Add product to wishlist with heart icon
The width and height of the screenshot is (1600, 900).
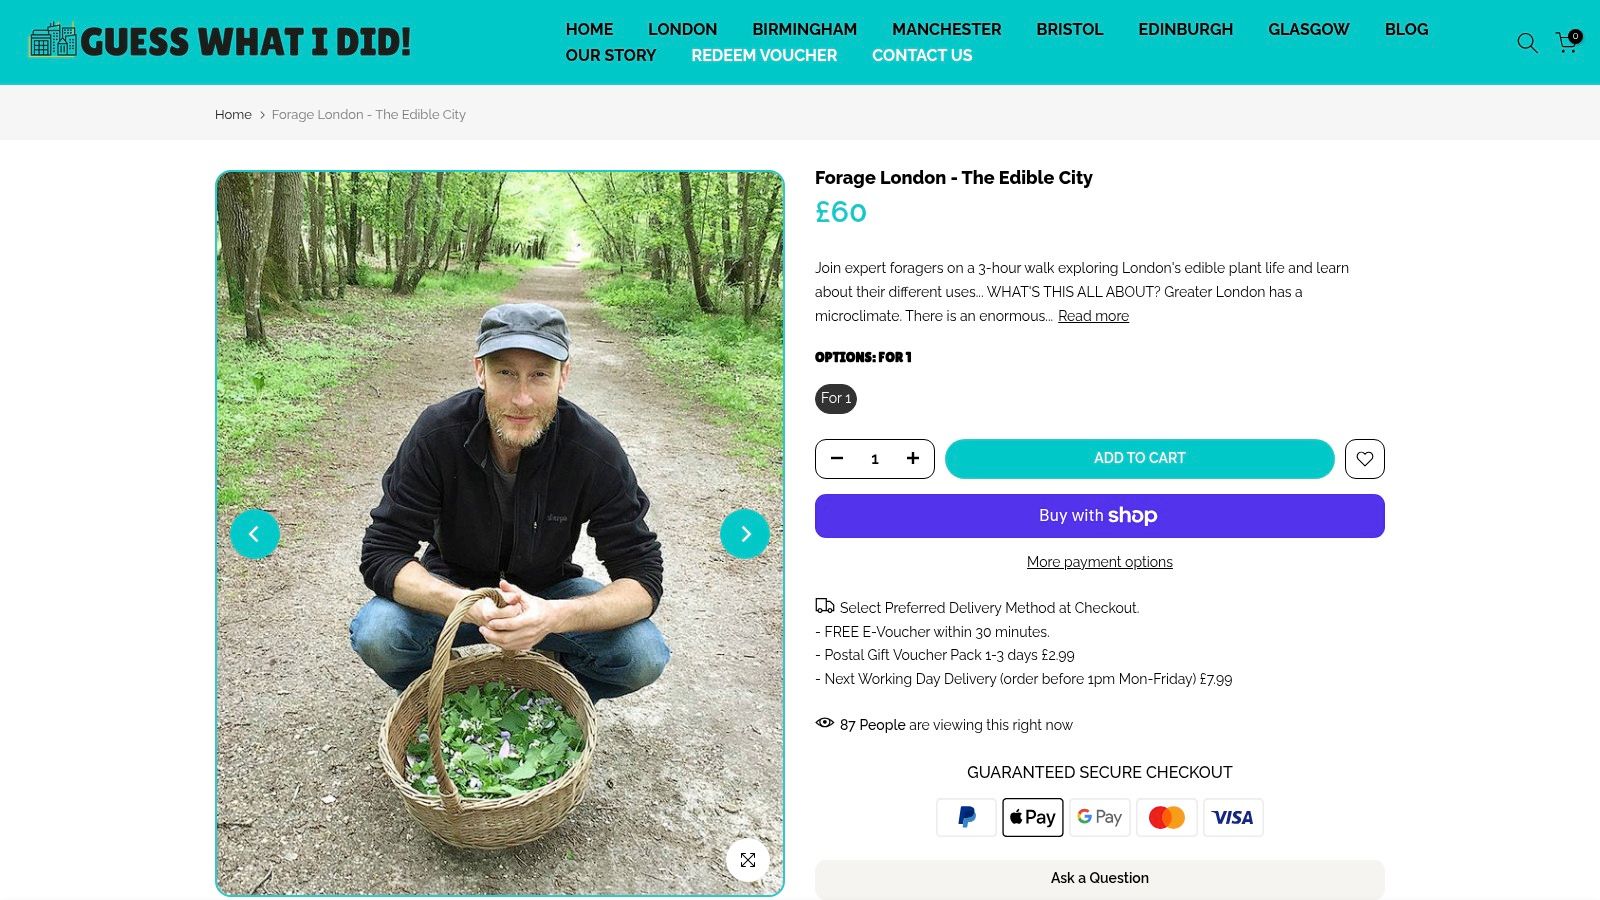point(1364,458)
